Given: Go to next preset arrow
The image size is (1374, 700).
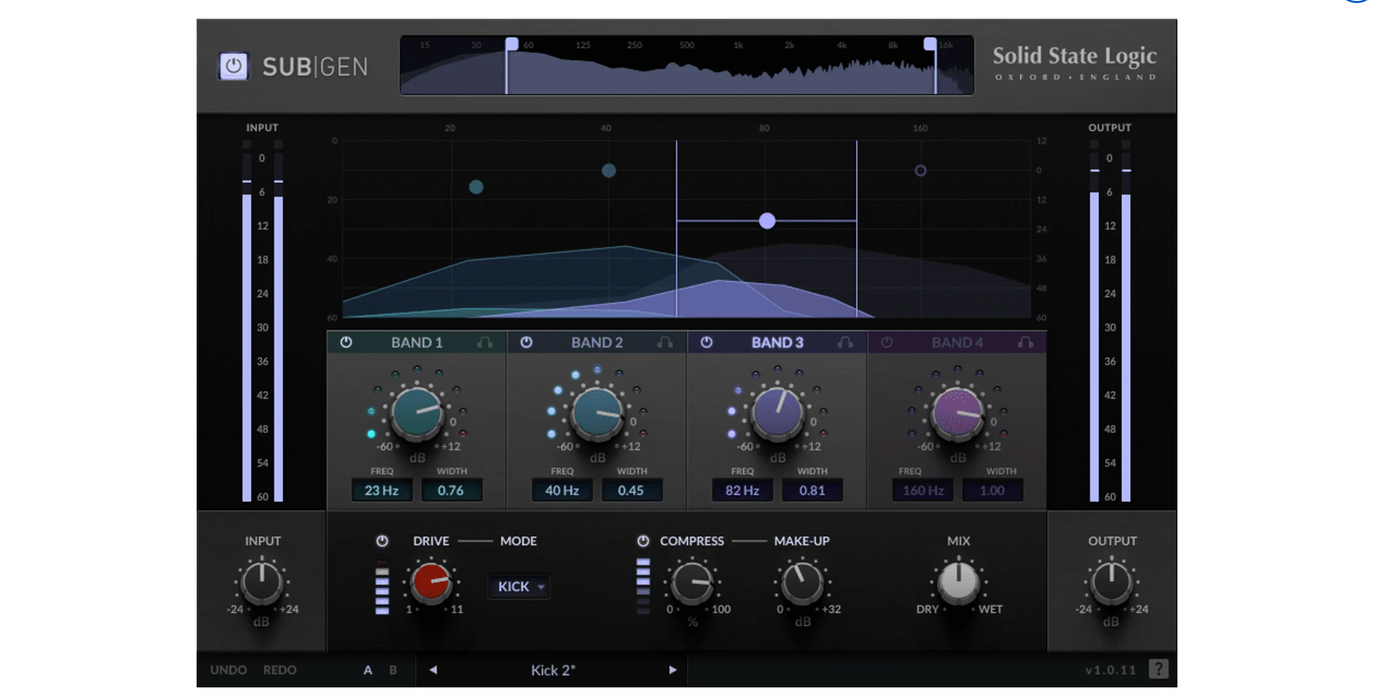Looking at the screenshot, I should (x=673, y=670).
